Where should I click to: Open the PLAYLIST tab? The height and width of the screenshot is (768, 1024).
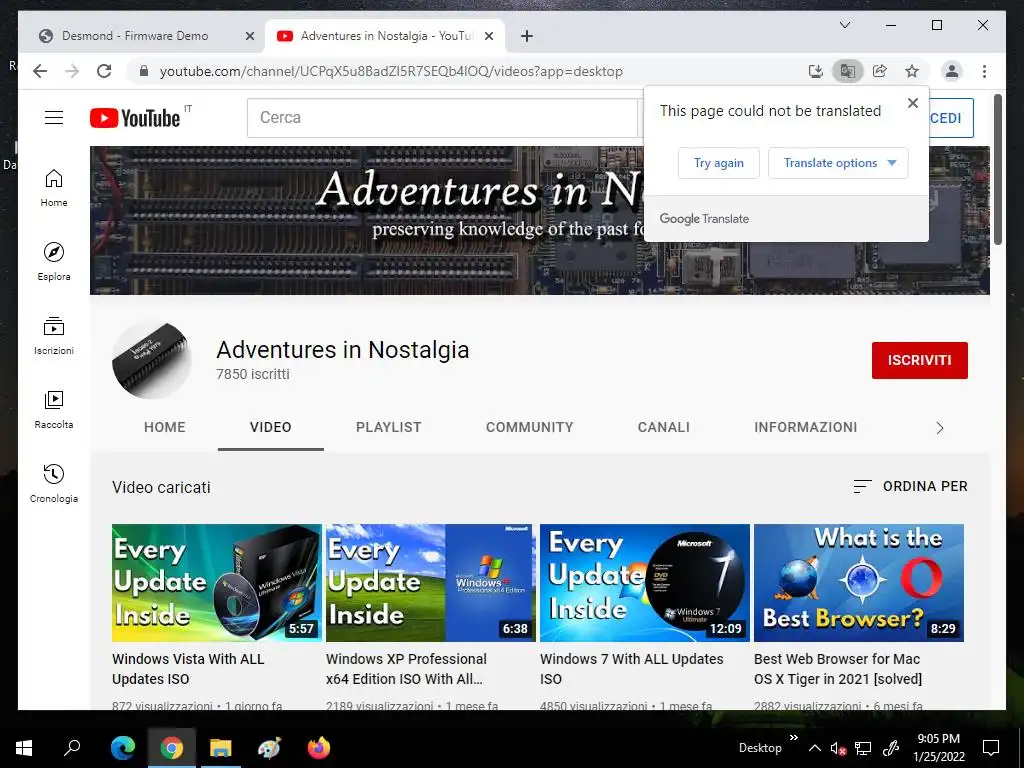pyautogui.click(x=389, y=427)
